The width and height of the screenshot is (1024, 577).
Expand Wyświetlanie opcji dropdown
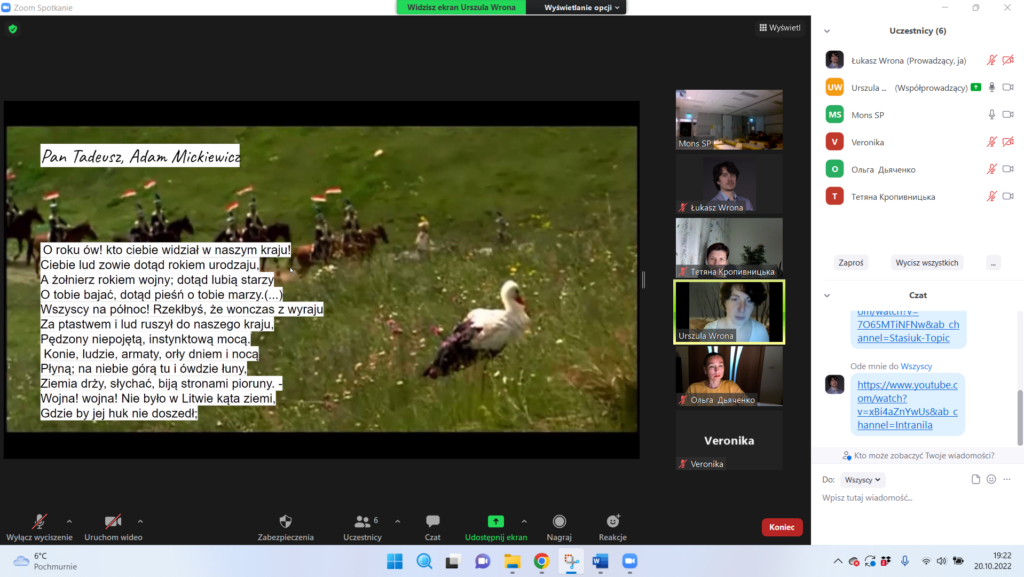(x=584, y=7)
